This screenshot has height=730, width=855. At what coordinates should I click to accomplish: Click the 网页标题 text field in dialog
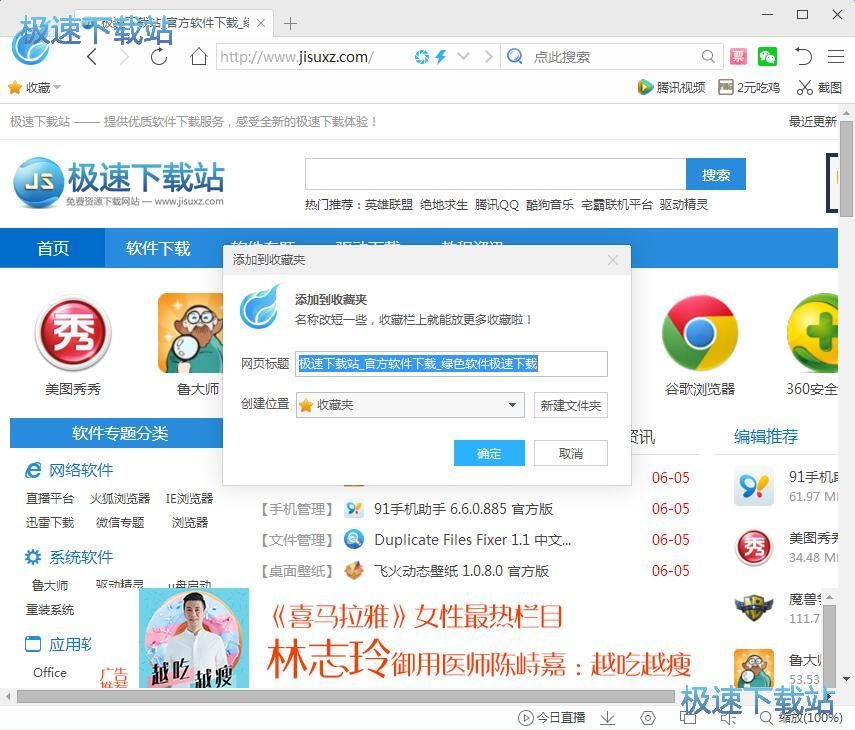click(451, 364)
